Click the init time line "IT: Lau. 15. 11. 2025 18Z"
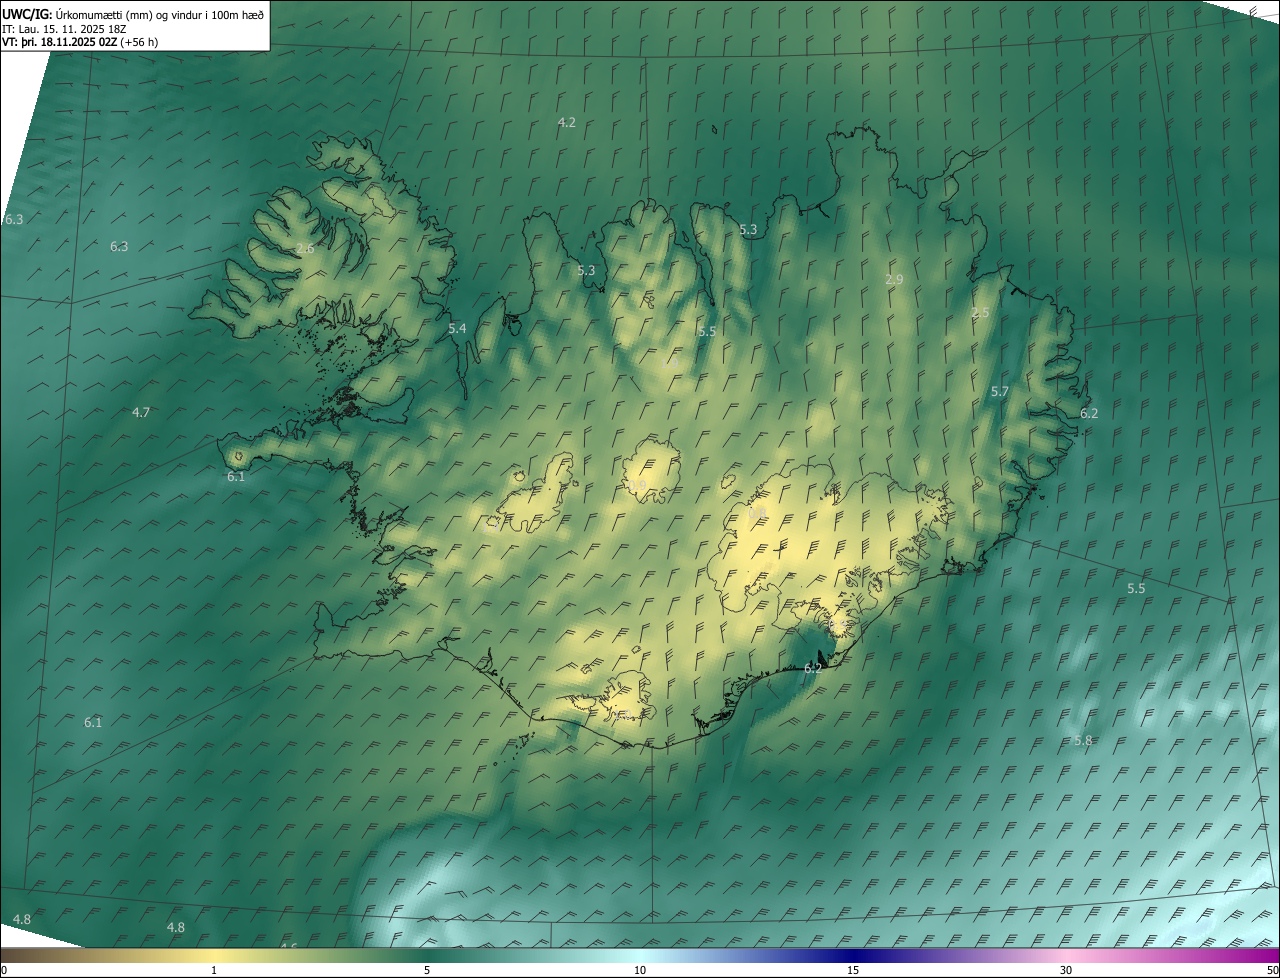The height and width of the screenshot is (978, 1280). pyautogui.click(x=64, y=29)
